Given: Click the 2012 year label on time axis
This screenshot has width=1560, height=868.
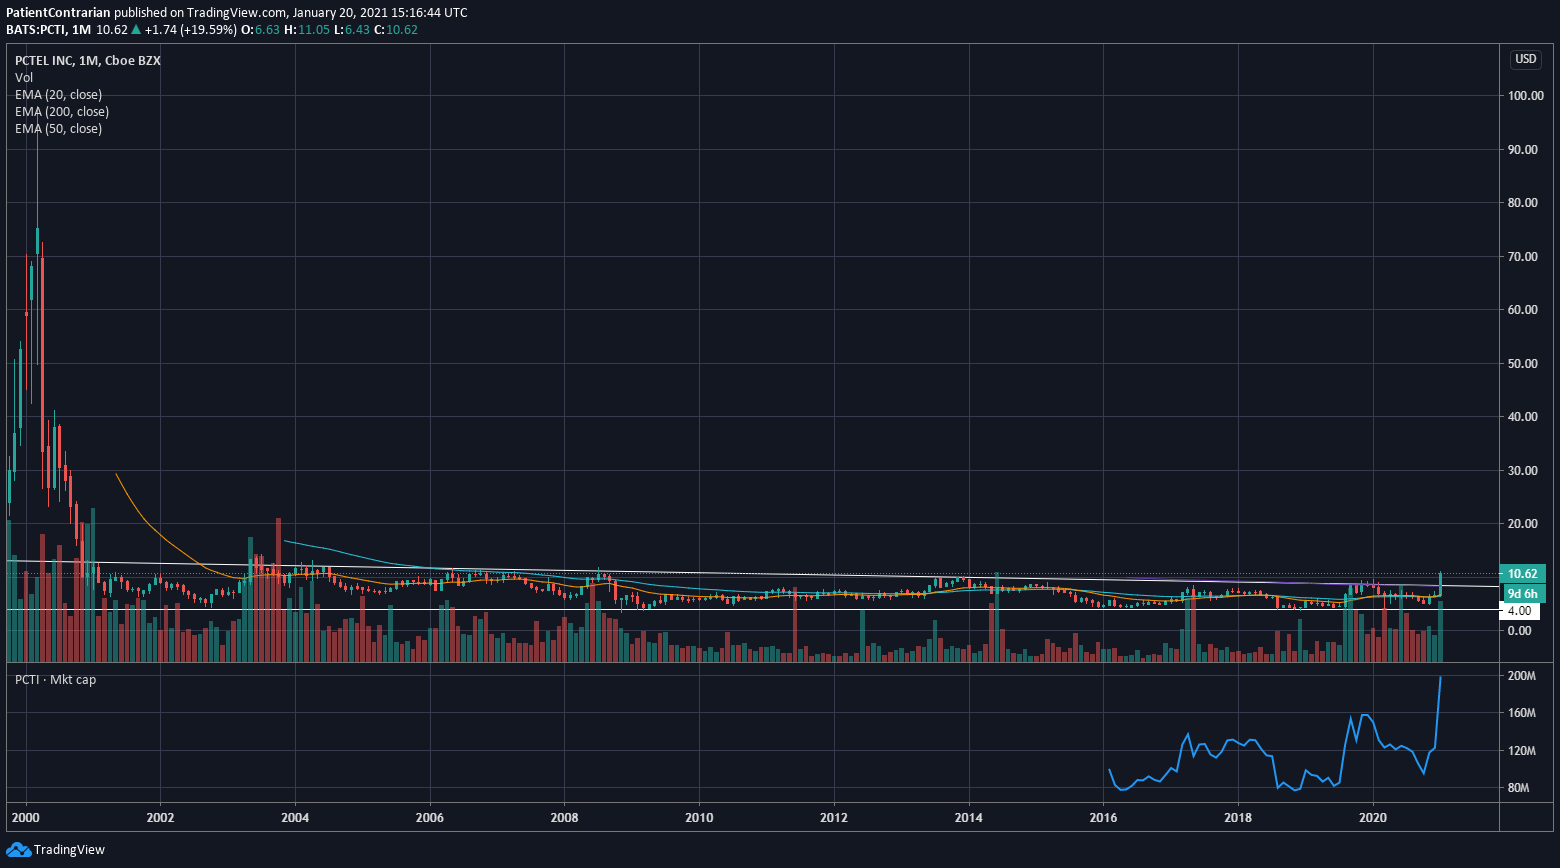Looking at the screenshot, I should (x=834, y=817).
